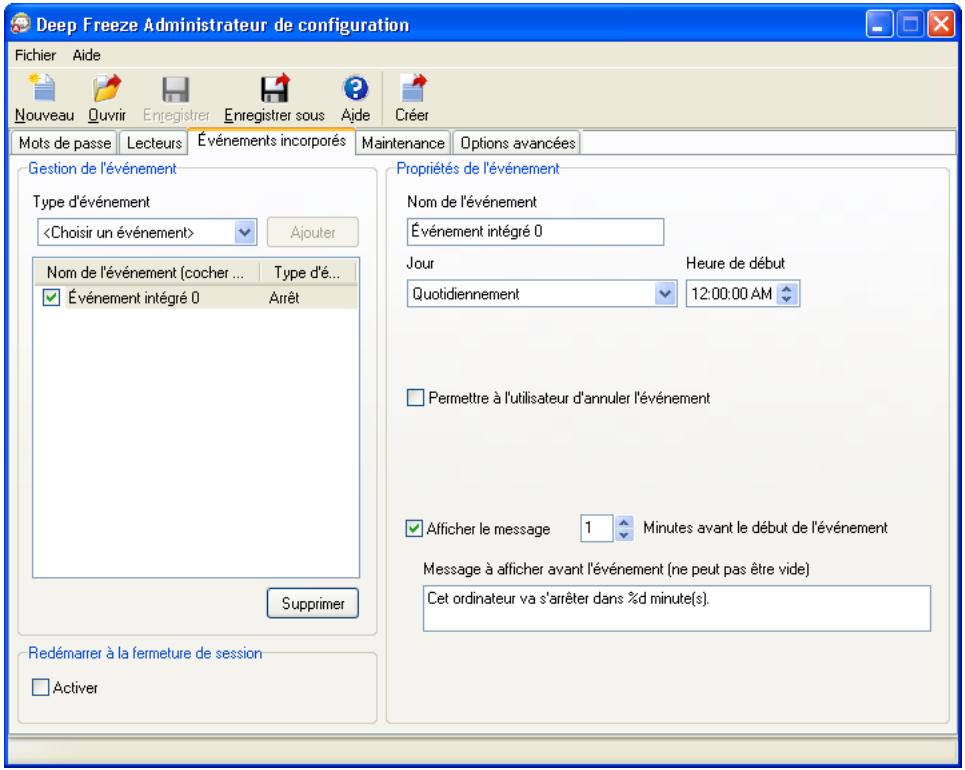Open the Maintenance tab
Image resolution: width=965 pixels, height=770 pixels.
[403, 143]
